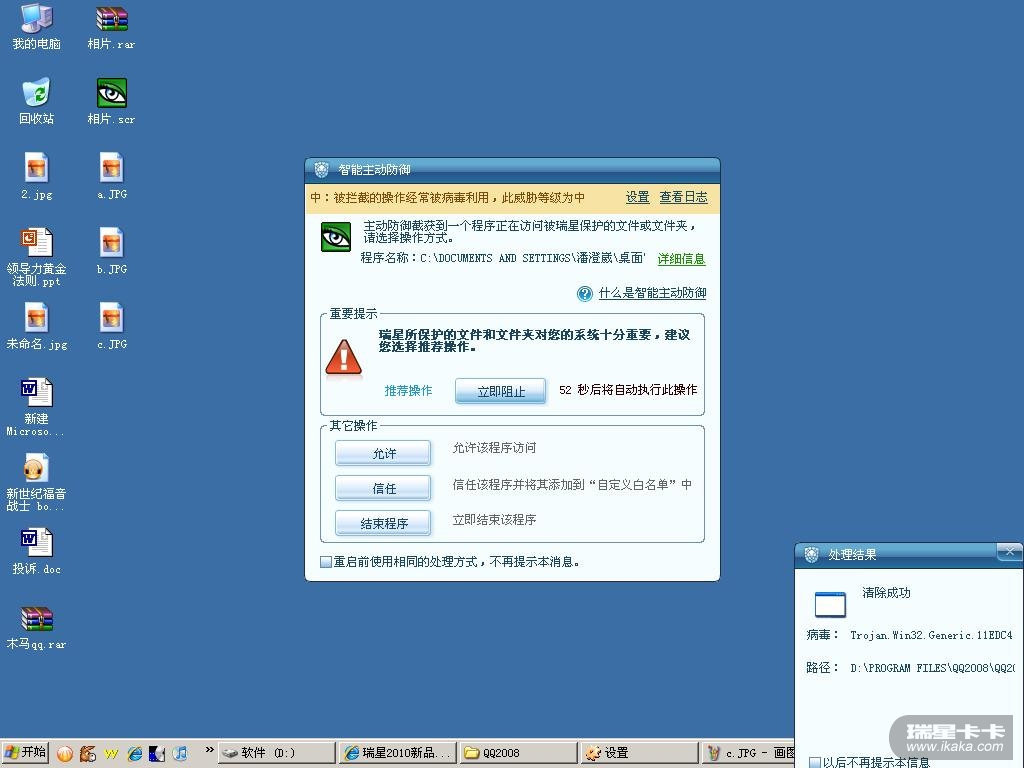Click the window icon beside 清除成功
Image resolution: width=1024 pixels, height=768 pixels.
tap(830, 604)
